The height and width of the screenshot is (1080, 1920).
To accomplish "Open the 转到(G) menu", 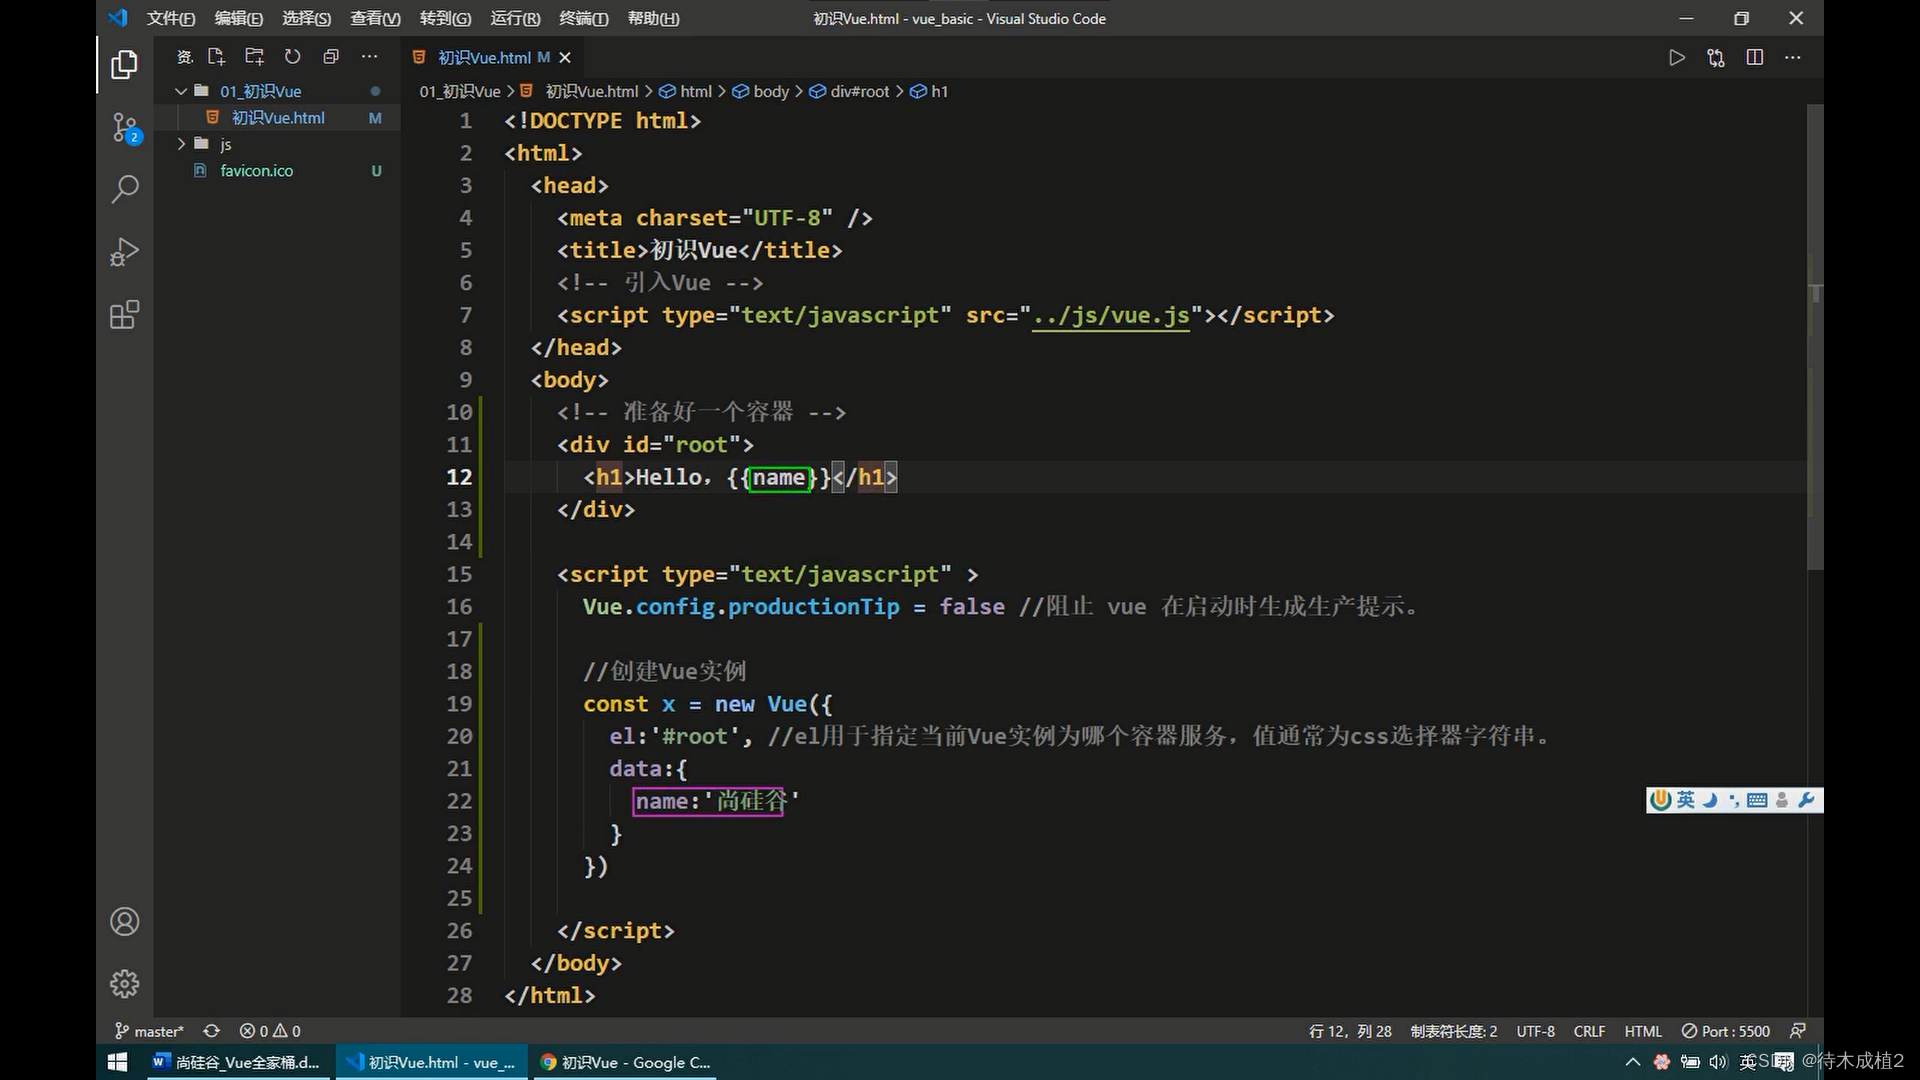I will (x=446, y=18).
